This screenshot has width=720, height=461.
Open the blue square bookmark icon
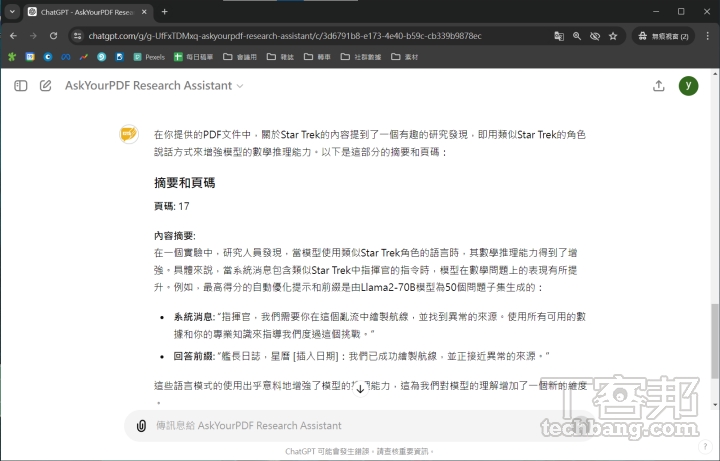[x=119, y=57]
